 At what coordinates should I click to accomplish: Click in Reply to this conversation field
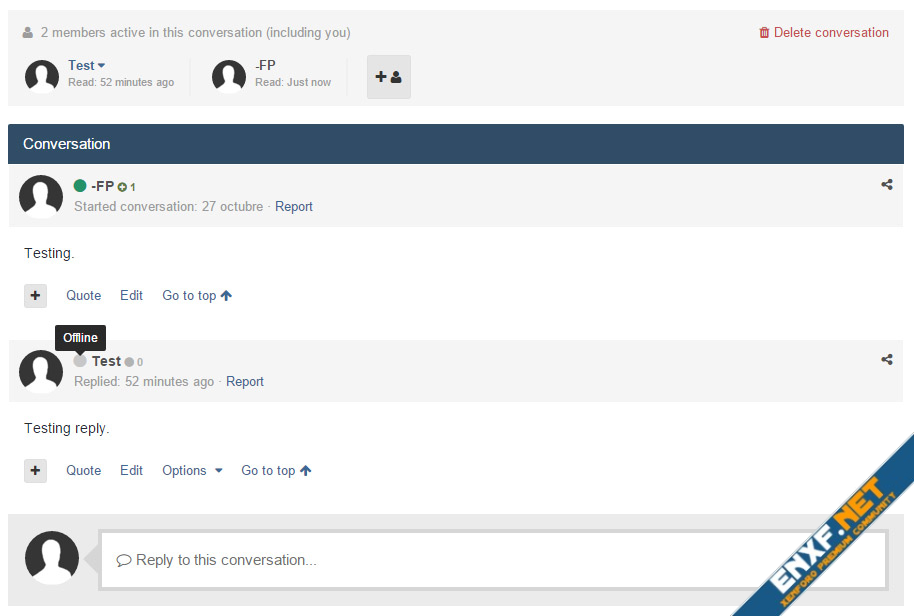tap(493, 560)
